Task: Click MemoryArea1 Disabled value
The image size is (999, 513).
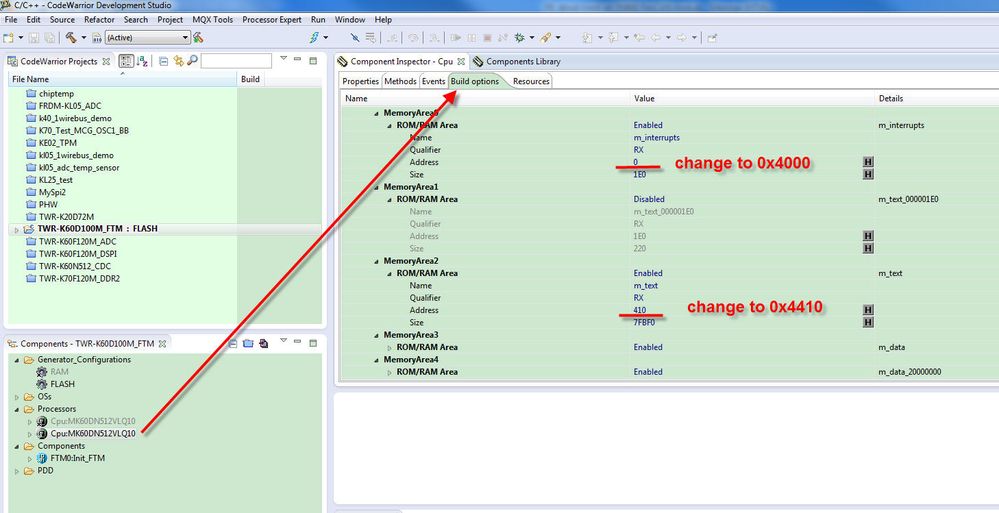Action: click(649, 199)
